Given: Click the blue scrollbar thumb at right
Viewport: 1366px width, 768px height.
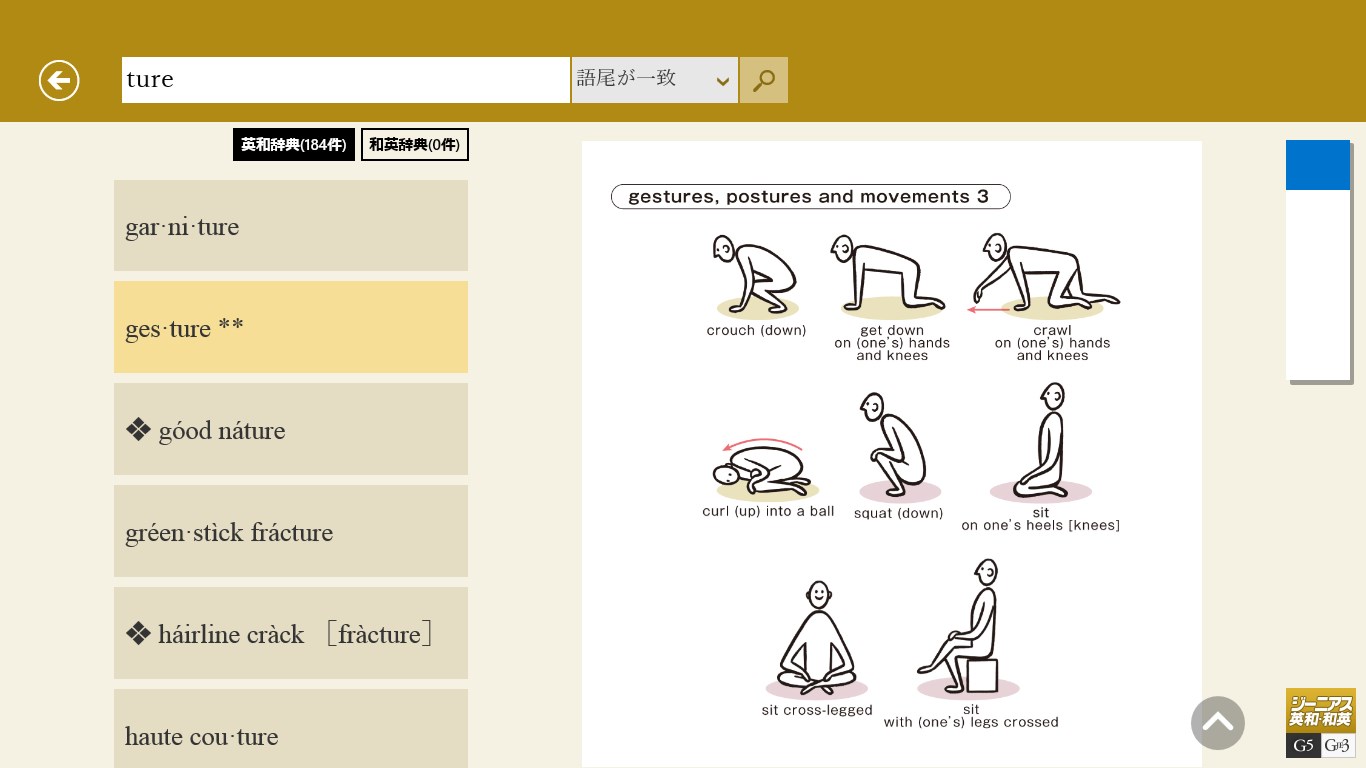Looking at the screenshot, I should click(x=1318, y=165).
